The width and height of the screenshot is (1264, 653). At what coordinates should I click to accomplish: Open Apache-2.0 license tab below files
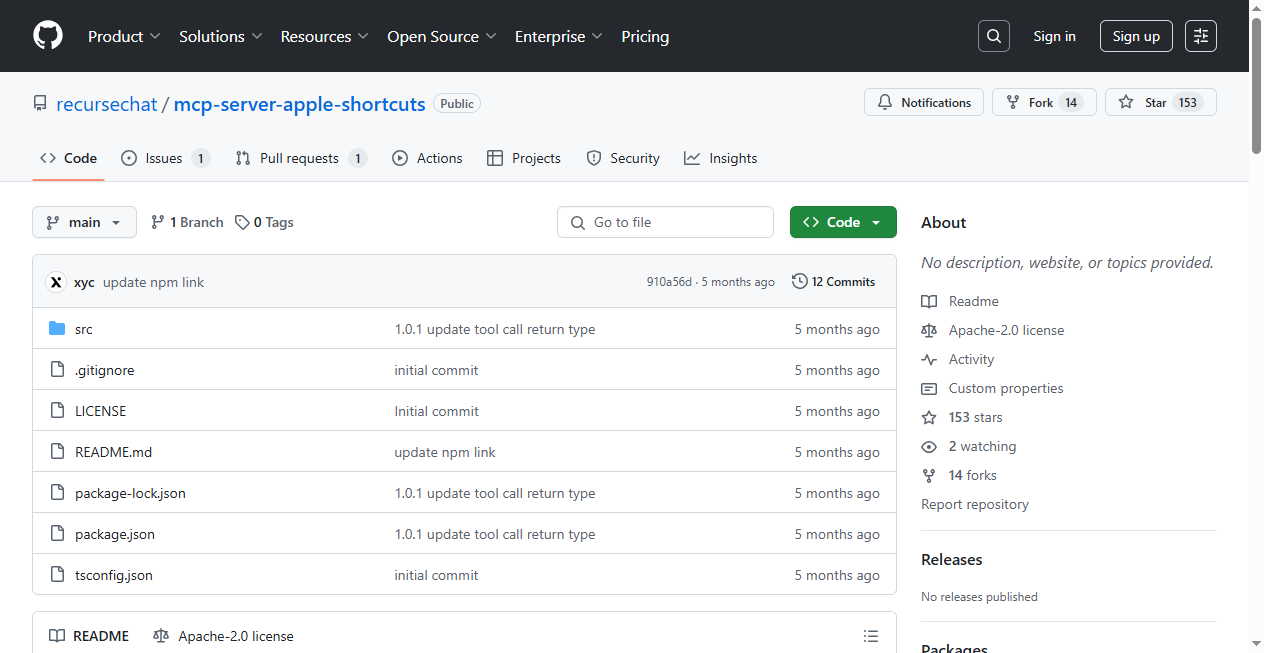point(224,636)
